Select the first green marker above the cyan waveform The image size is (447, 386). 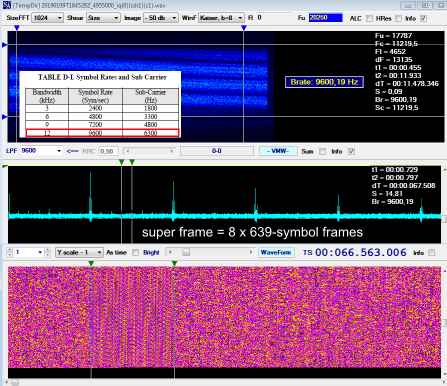[121, 162]
